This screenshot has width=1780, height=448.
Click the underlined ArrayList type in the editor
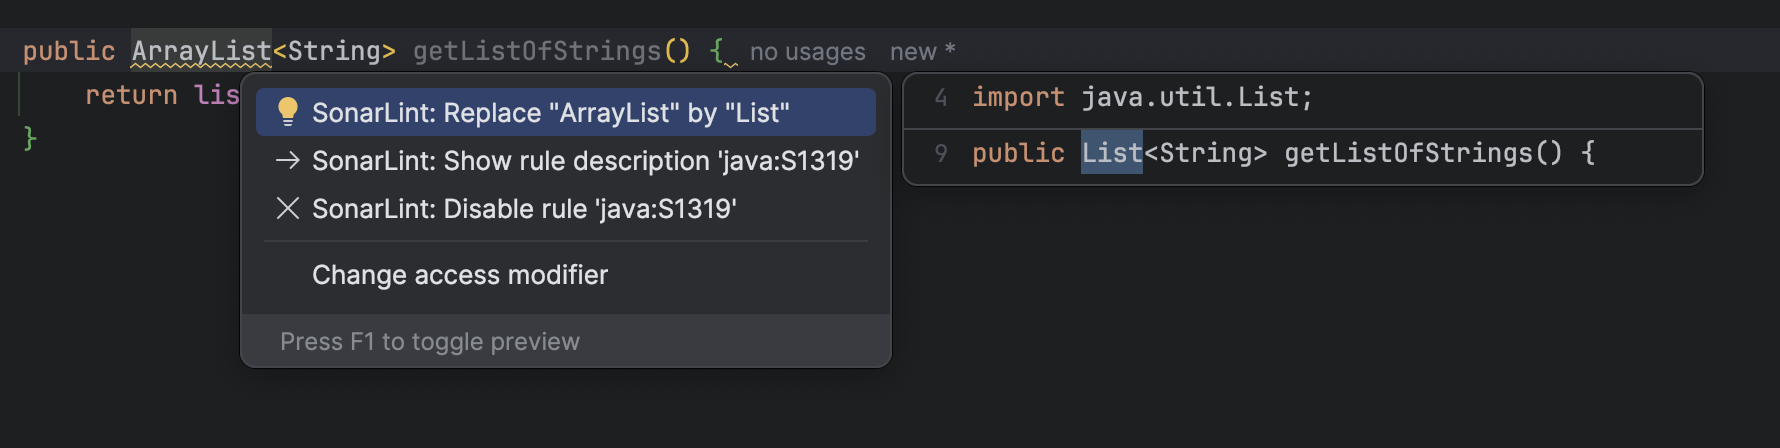(201, 51)
